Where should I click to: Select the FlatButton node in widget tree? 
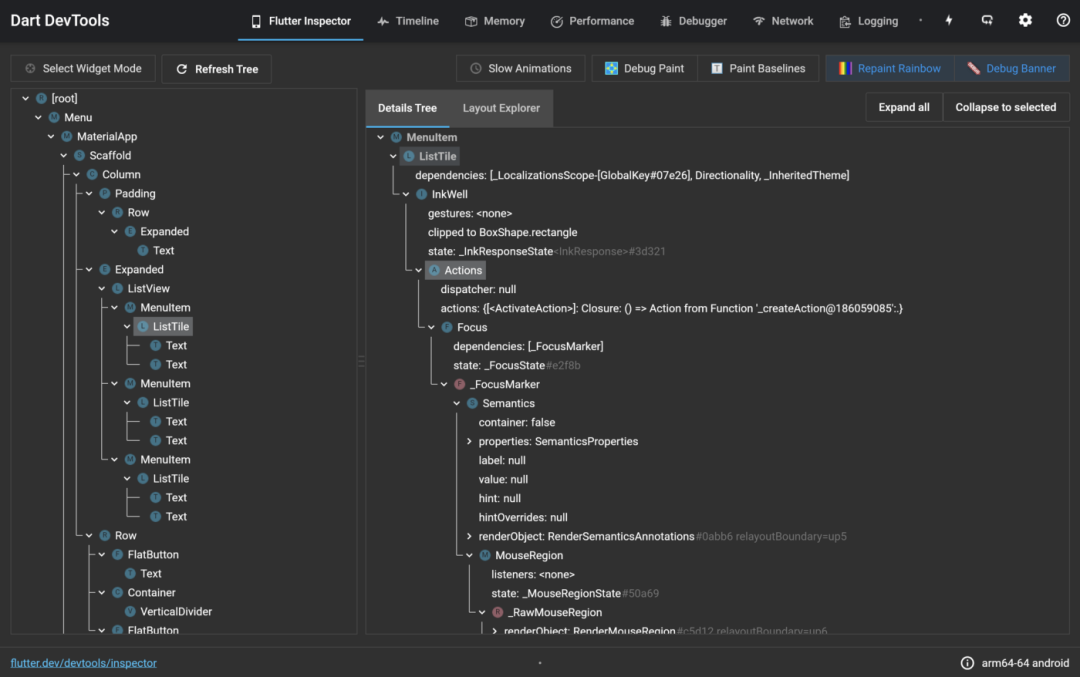(153, 555)
